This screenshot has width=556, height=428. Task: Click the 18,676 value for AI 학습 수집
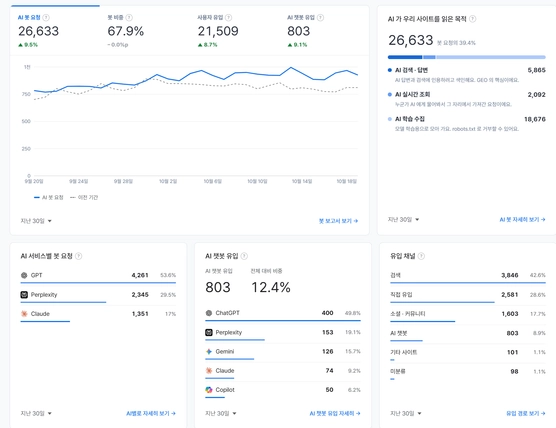[535, 119]
